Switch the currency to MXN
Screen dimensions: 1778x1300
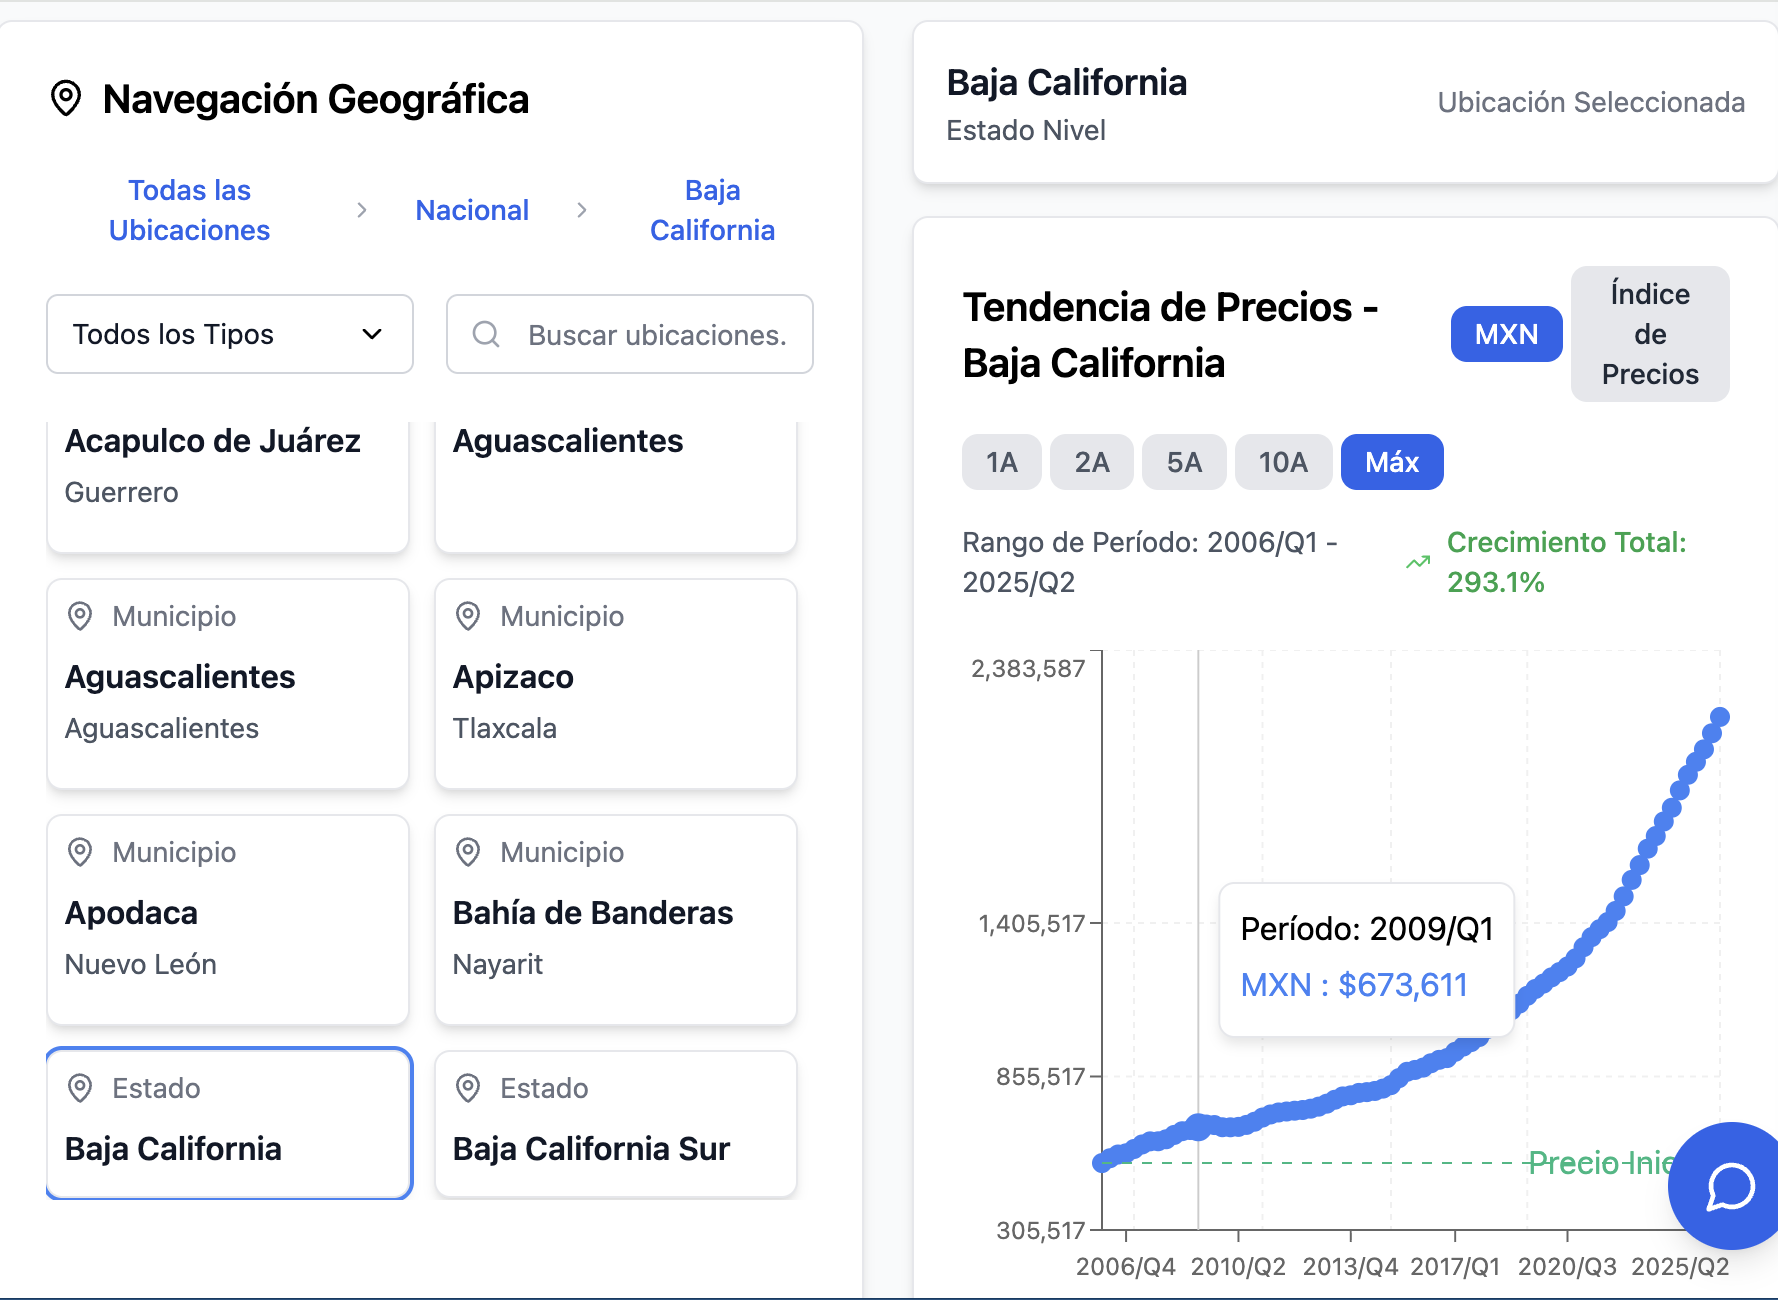[1506, 334]
